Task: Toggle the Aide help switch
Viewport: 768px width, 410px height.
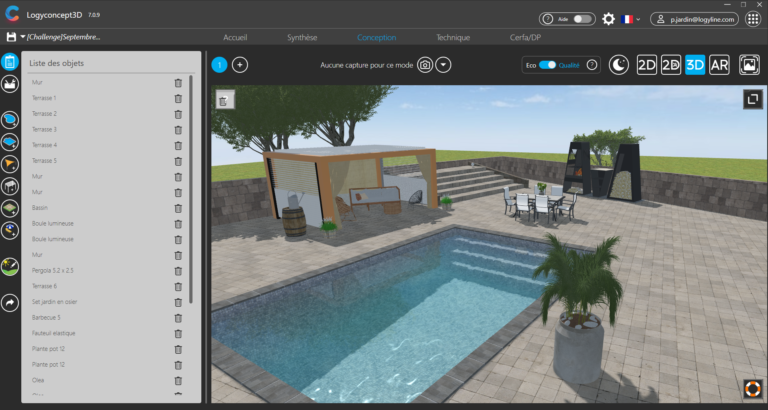Action: [582, 19]
